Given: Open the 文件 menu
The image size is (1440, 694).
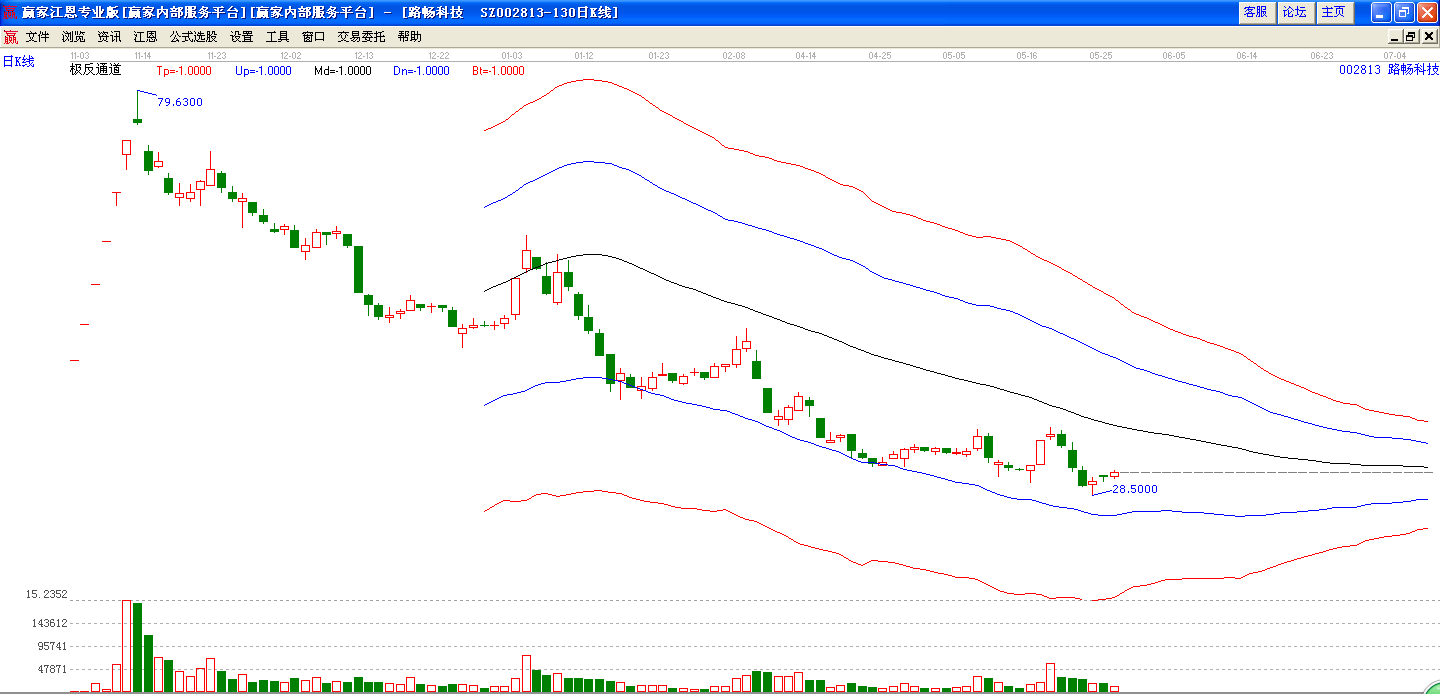Looking at the screenshot, I should 37,37.
